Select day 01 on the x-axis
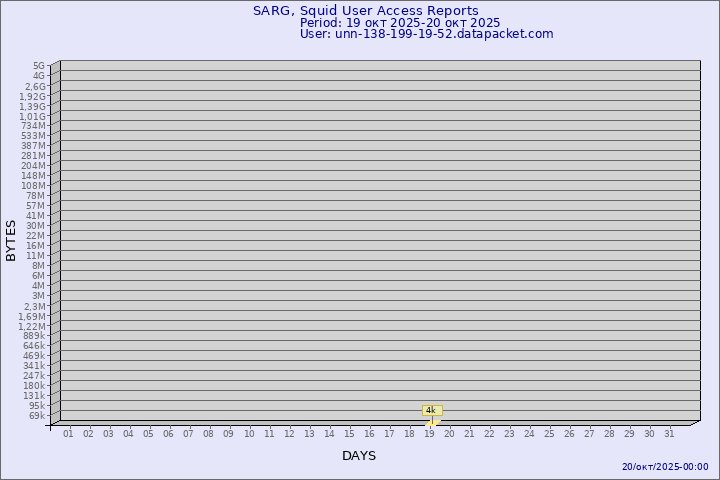 (x=68, y=433)
